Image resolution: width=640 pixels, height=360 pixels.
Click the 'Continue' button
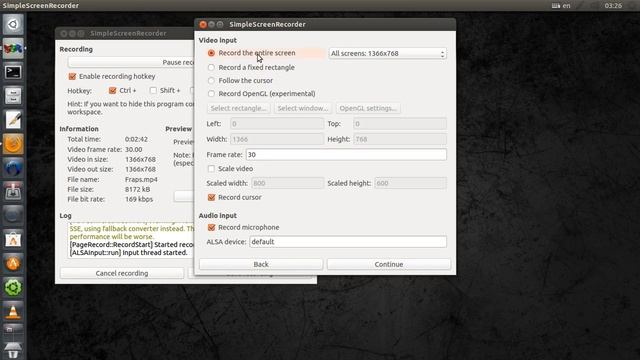click(x=389, y=264)
